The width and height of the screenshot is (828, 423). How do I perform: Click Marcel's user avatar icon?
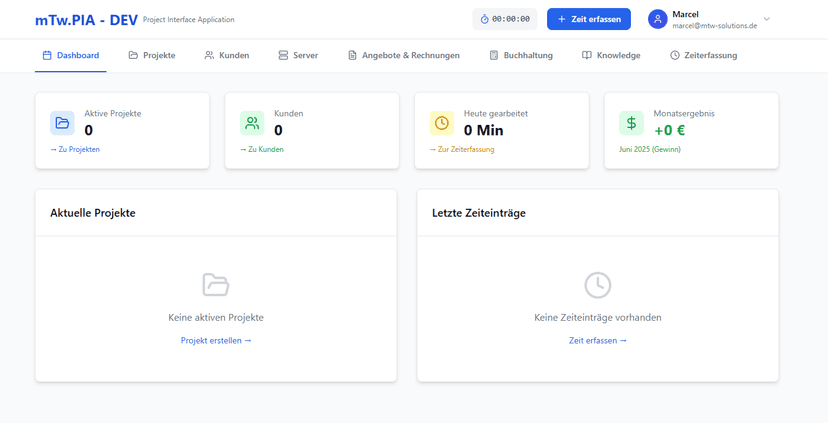click(x=657, y=19)
